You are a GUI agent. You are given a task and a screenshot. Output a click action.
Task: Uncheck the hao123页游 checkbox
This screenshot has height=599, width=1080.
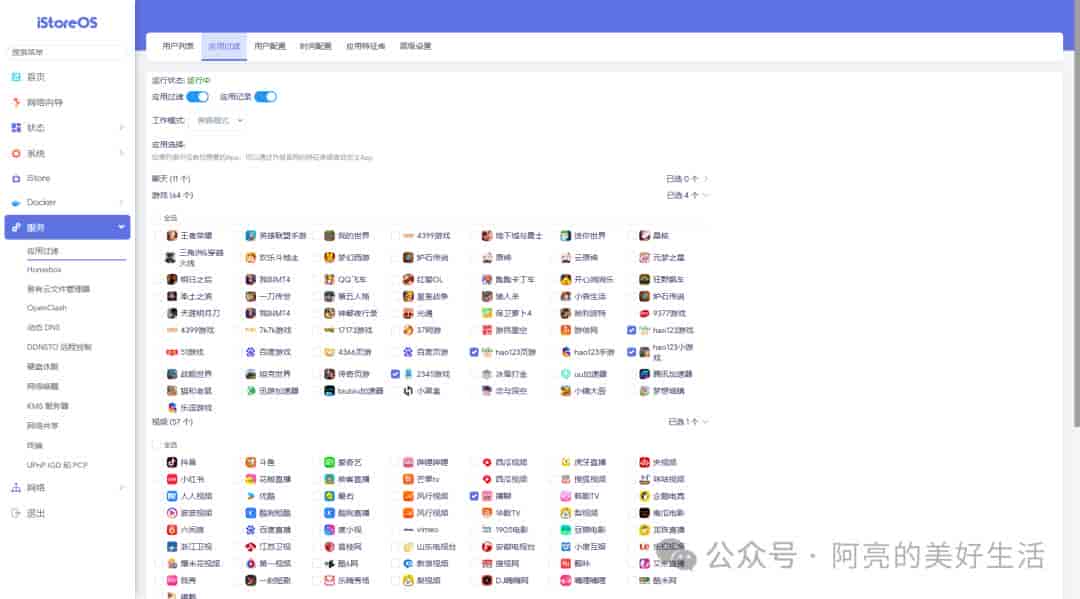tap(474, 352)
